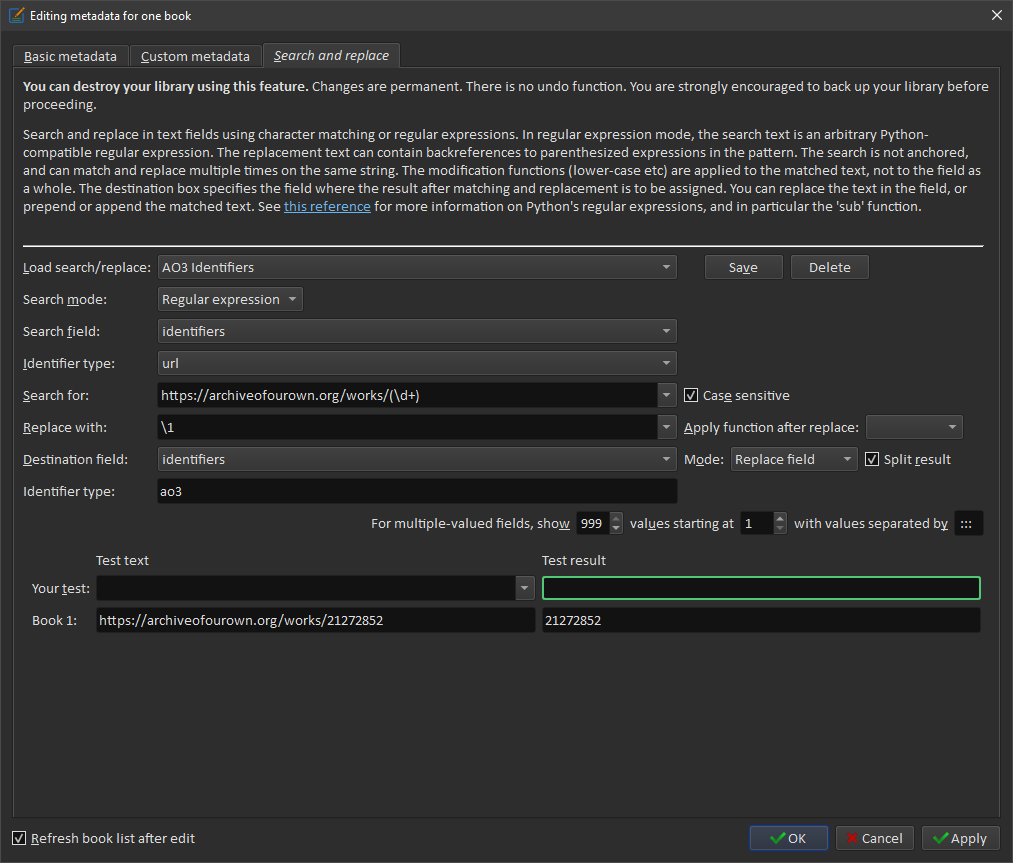Delete the saved AO3 Identifiers search
Screen dimensions: 1013x863
click(x=829, y=267)
